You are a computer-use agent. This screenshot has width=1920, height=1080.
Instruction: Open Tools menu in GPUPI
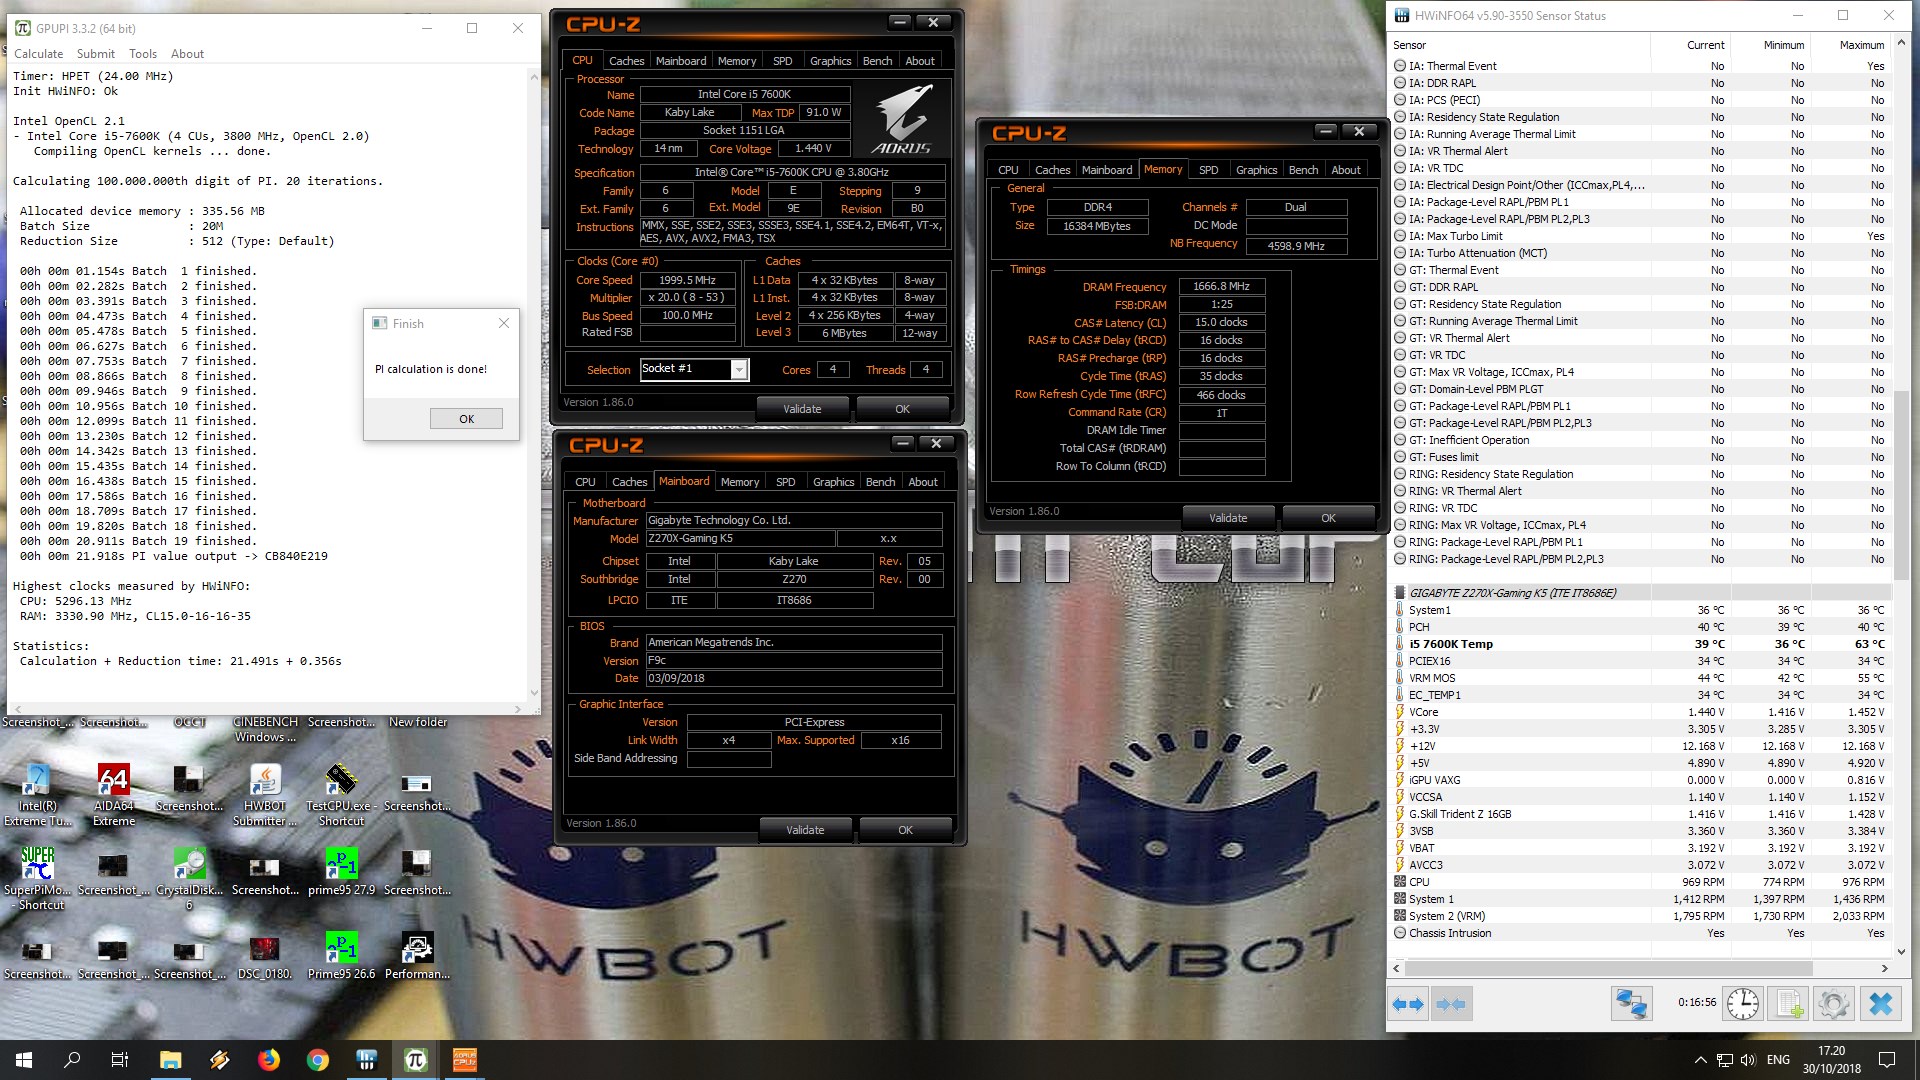tap(143, 54)
